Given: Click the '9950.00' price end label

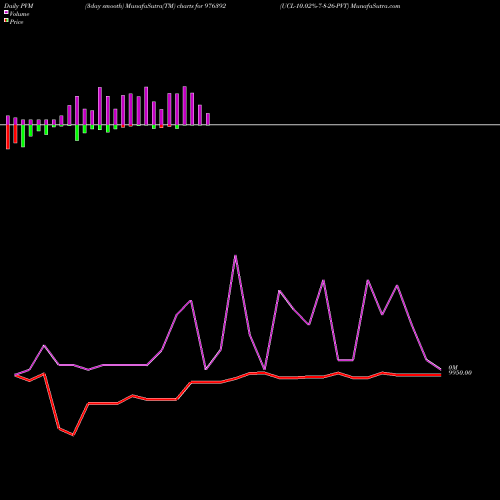Looking at the screenshot, I should coord(460,373).
